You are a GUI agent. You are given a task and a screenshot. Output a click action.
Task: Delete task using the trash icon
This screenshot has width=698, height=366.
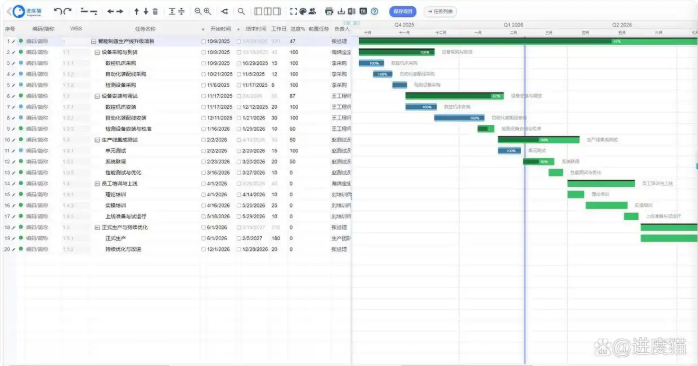click(x=155, y=11)
